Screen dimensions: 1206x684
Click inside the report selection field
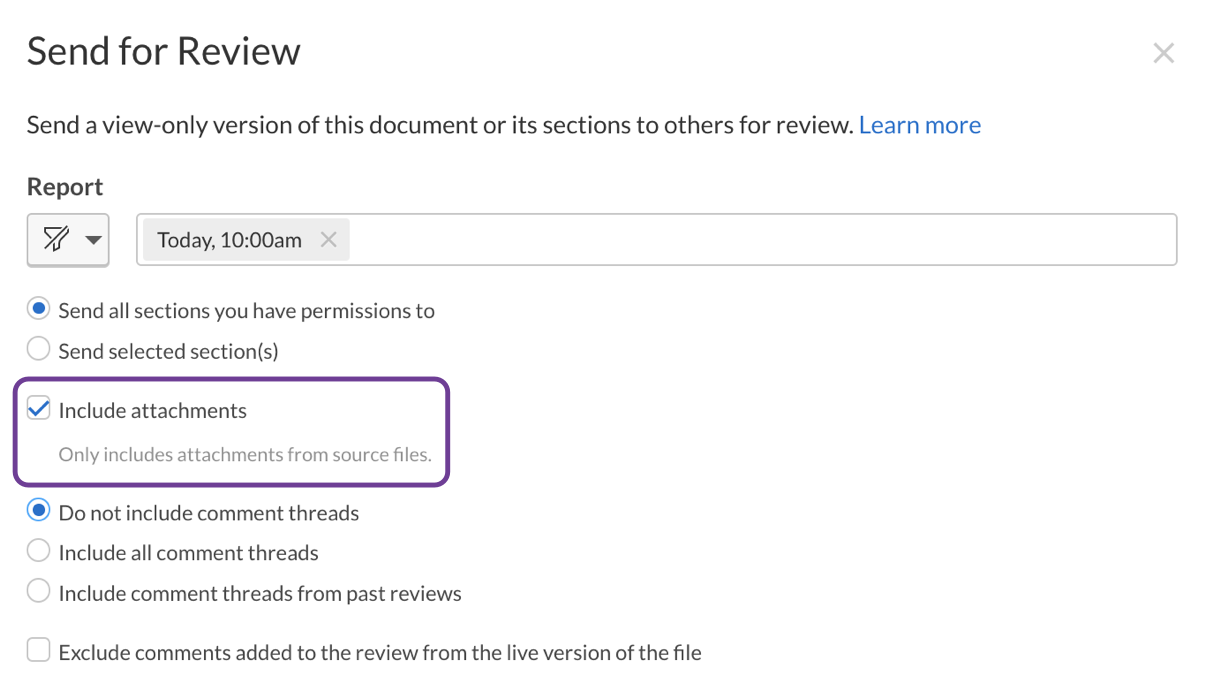pos(700,239)
